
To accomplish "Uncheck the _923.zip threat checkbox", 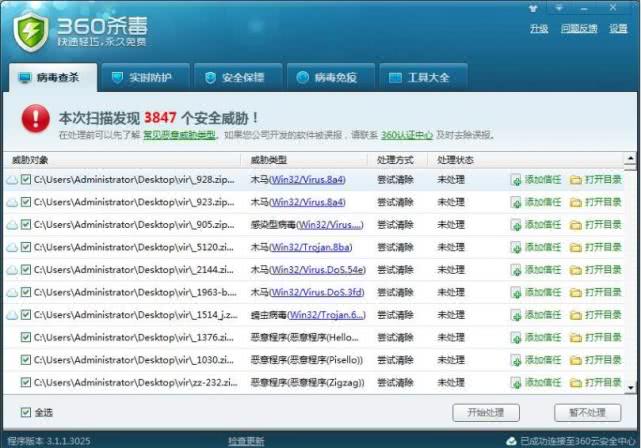I will pos(26,202).
